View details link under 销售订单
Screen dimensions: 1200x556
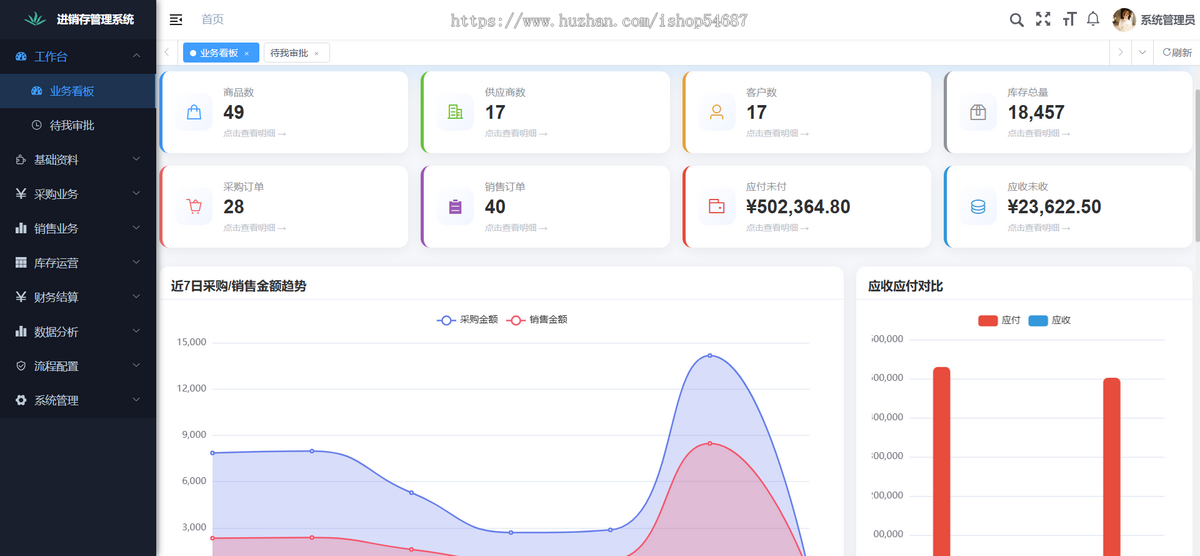(x=516, y=228)
